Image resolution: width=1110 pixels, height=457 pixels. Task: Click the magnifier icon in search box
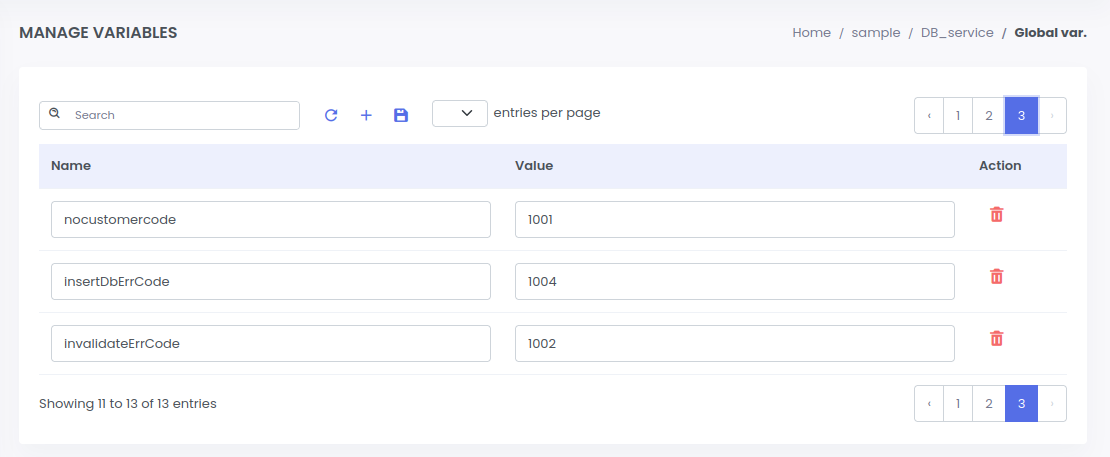pyautogui.click(x=55, y=114)
